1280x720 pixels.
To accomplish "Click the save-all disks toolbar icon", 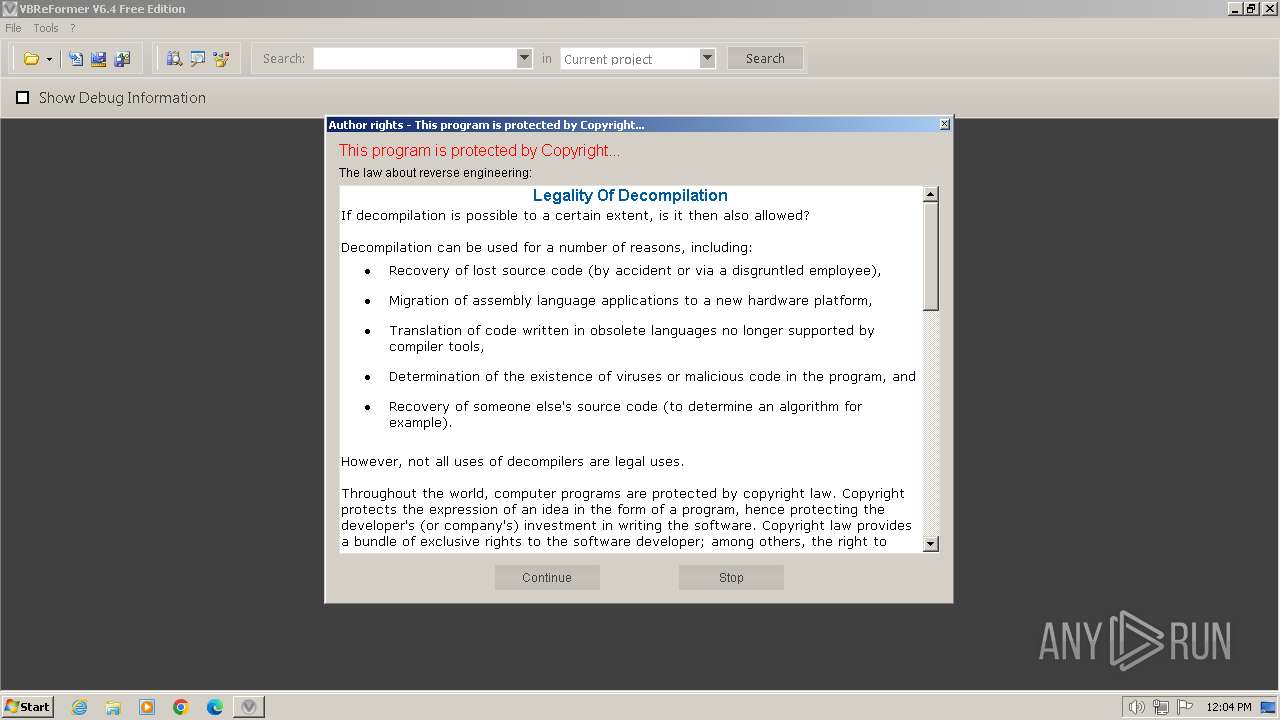I will pyautogui.click(x=122, y=59).
